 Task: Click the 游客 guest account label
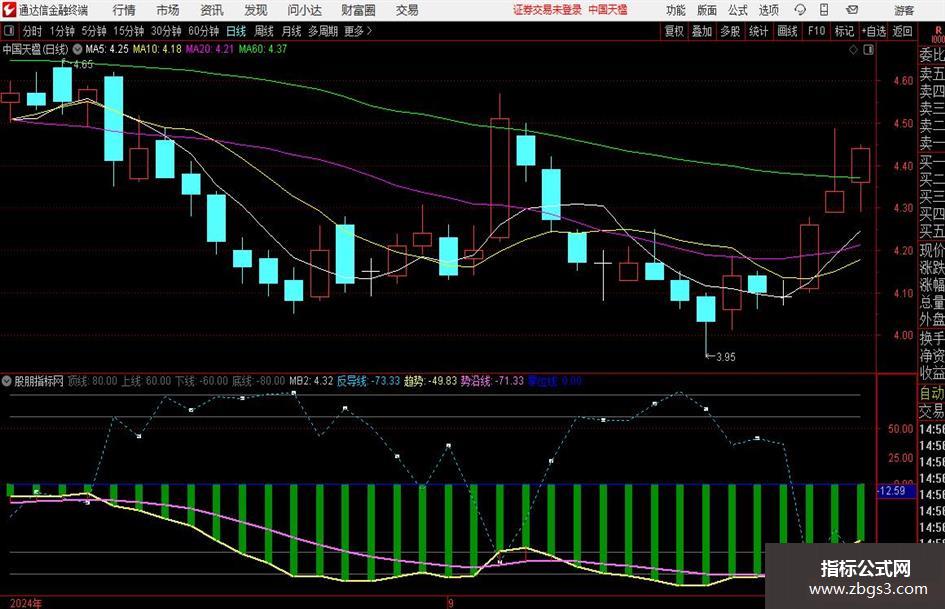coord(904,10)
